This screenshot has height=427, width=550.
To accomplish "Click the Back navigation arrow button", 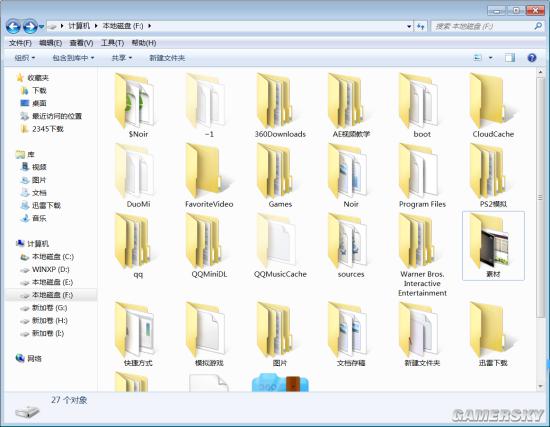I will coord(13,26).
